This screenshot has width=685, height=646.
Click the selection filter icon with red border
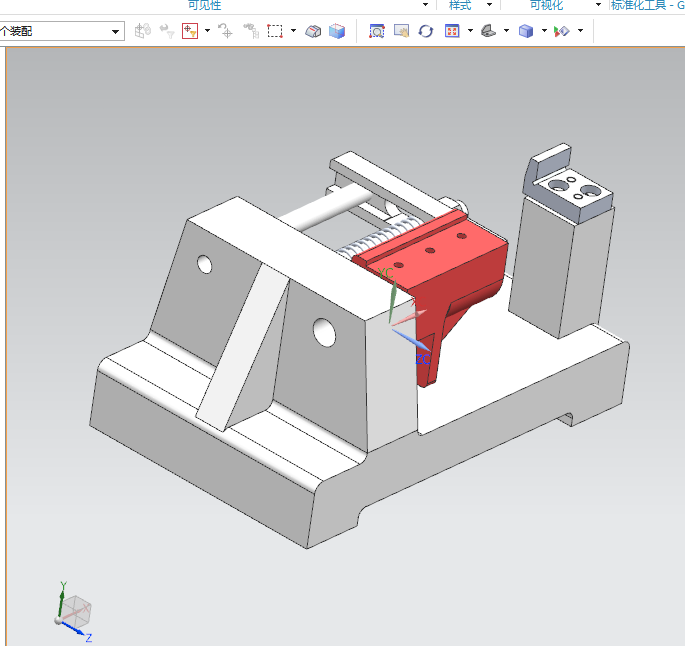coord(190,32)
